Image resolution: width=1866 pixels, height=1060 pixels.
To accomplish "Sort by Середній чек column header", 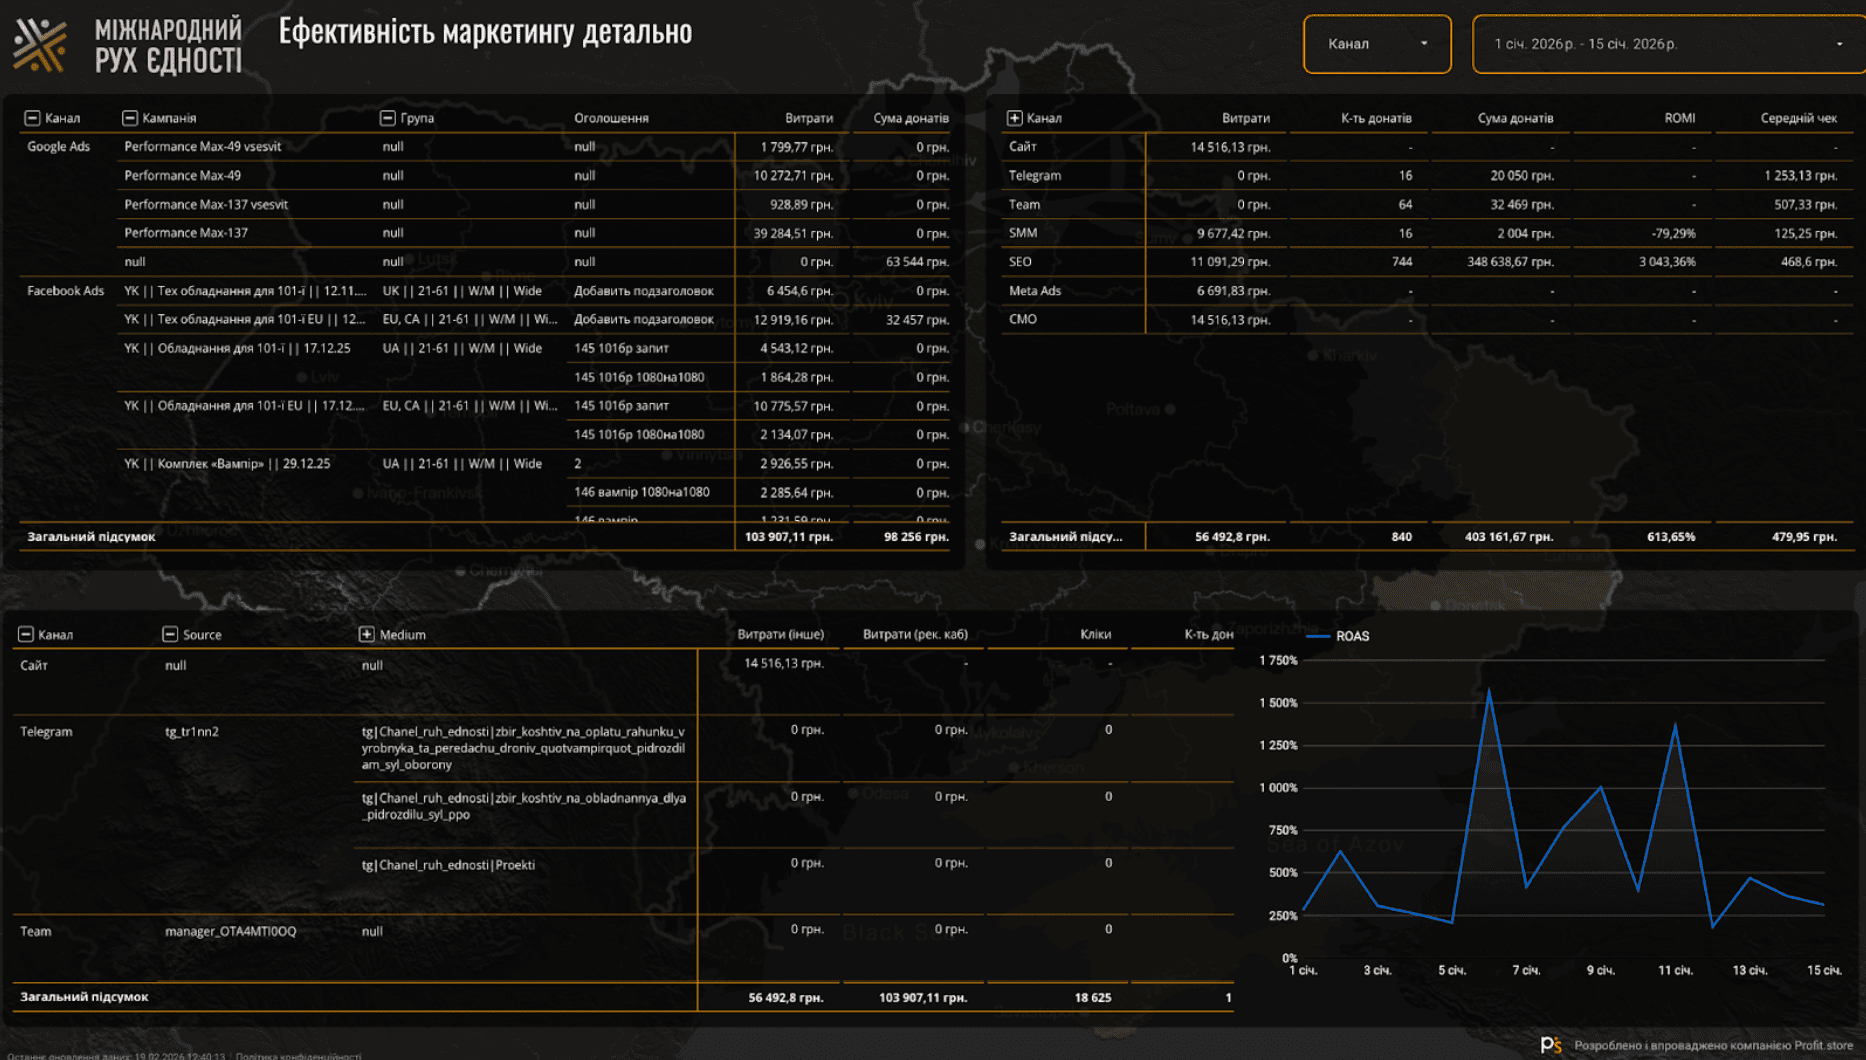I will click(x=1798, y=118).
